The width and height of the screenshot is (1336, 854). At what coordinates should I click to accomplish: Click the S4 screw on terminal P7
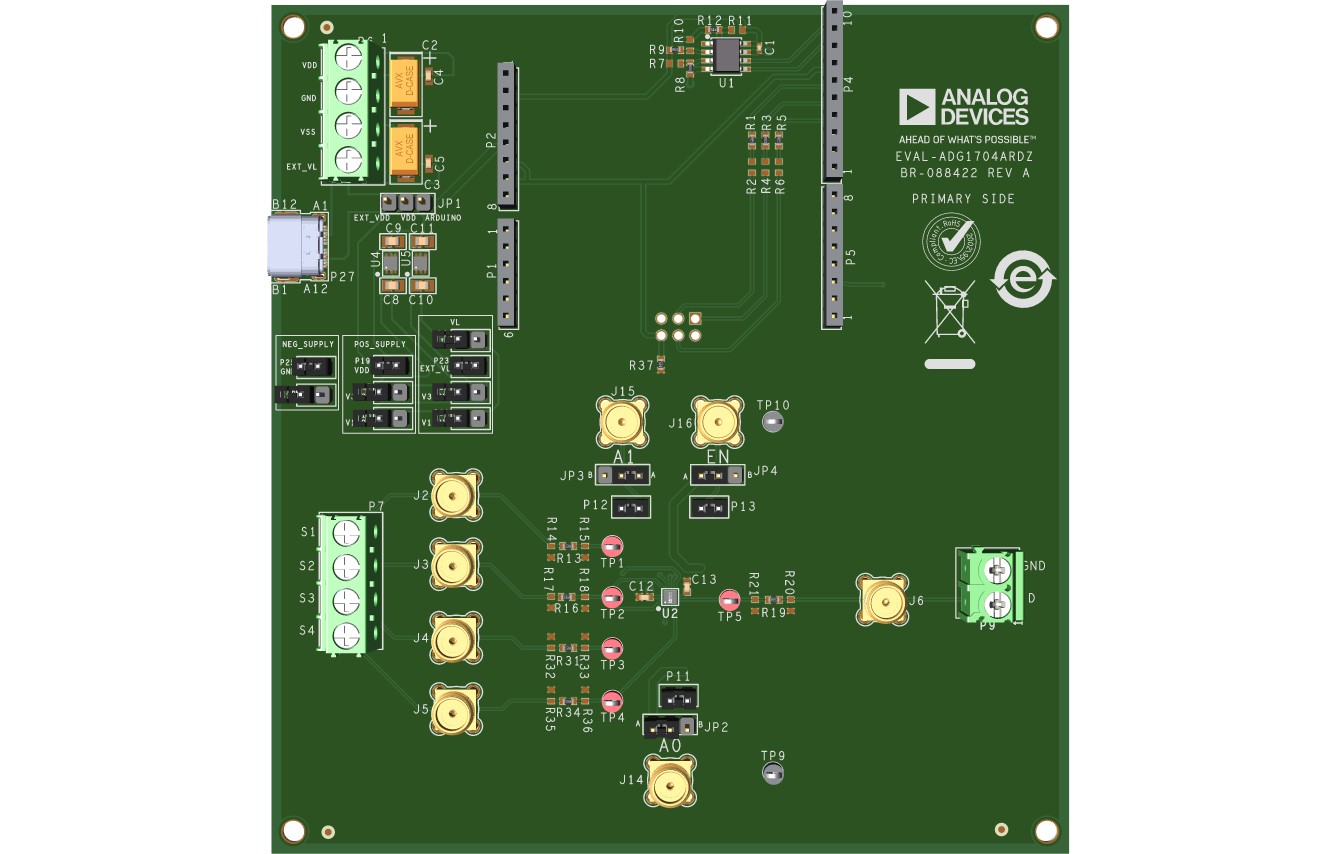point(346,634)
